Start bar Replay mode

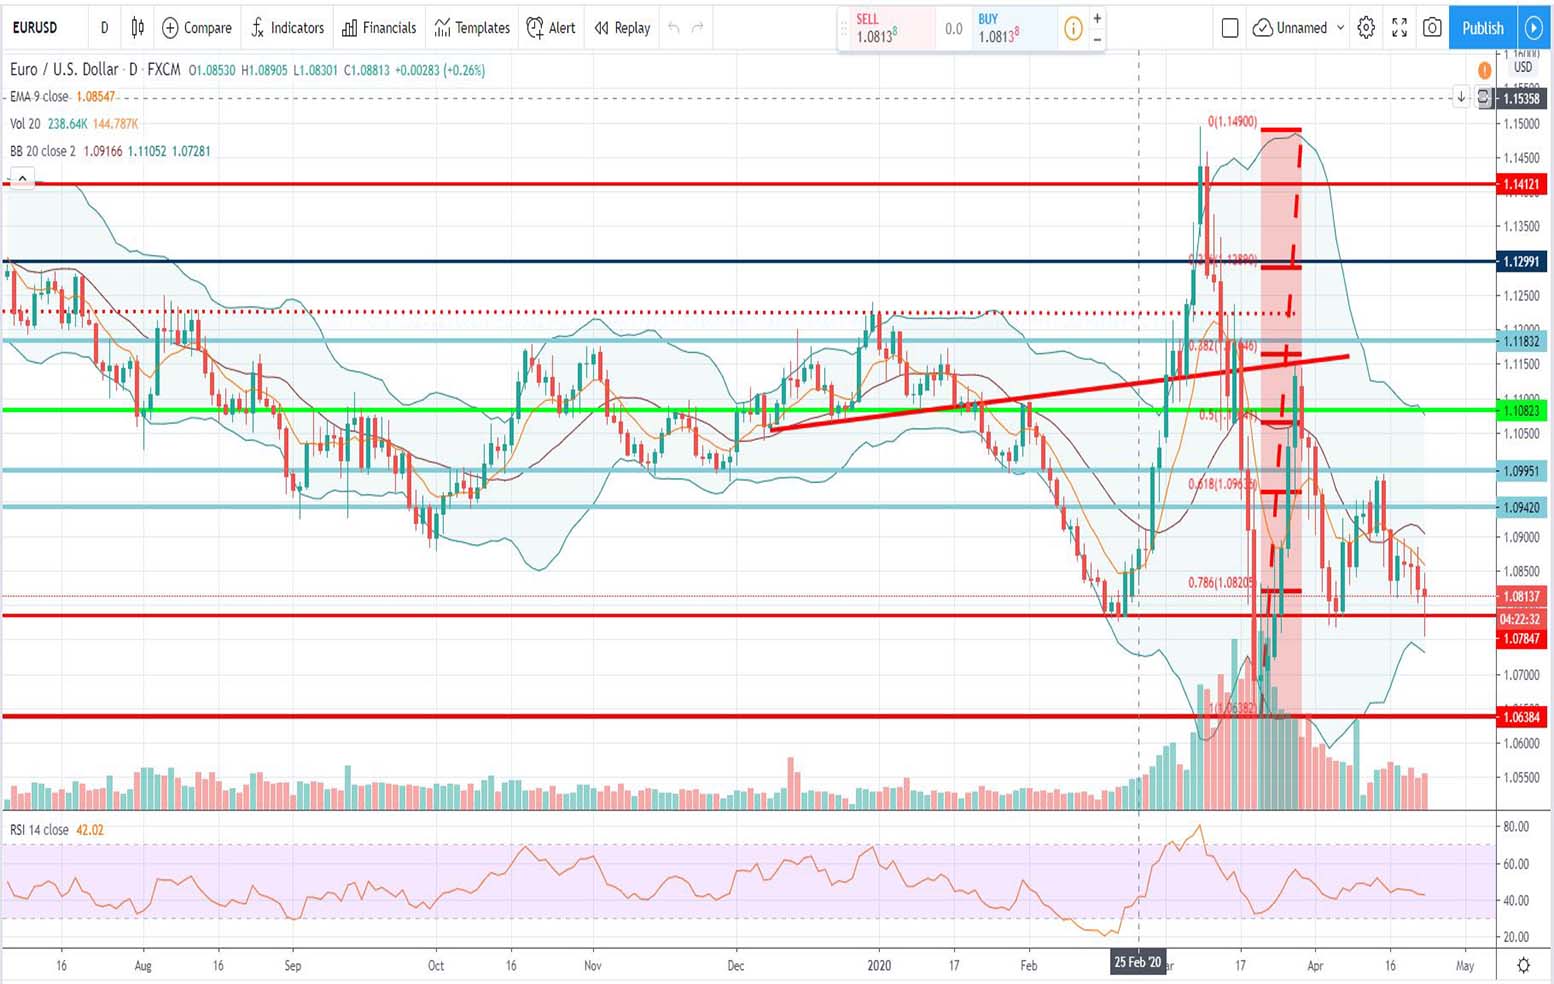(x=622, y=28)
